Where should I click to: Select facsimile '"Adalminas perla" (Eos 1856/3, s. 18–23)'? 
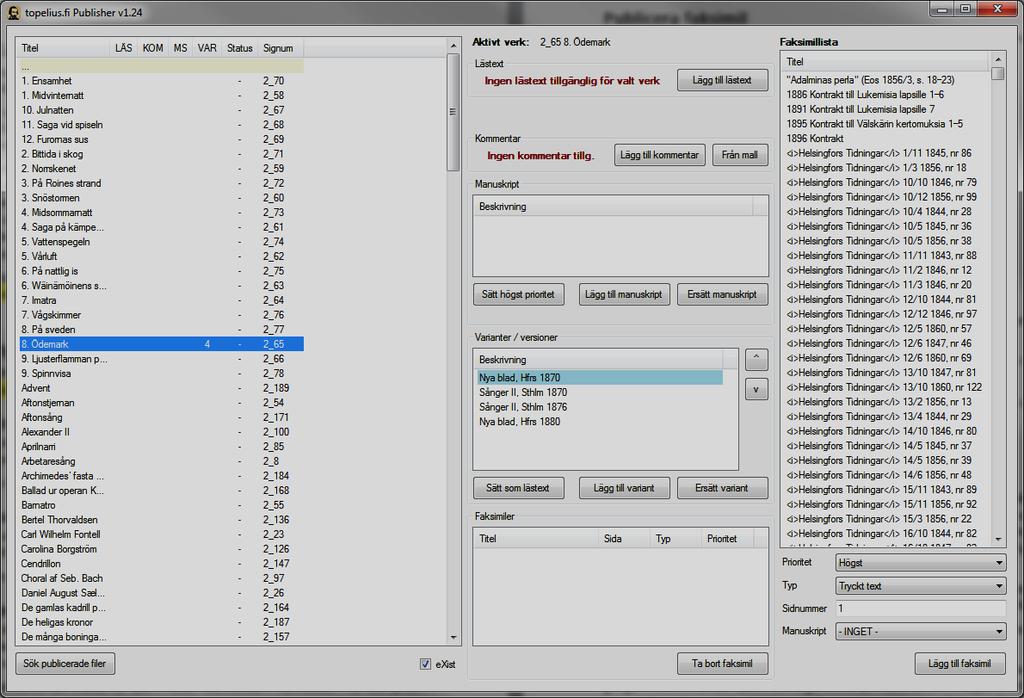coord(871,80)
